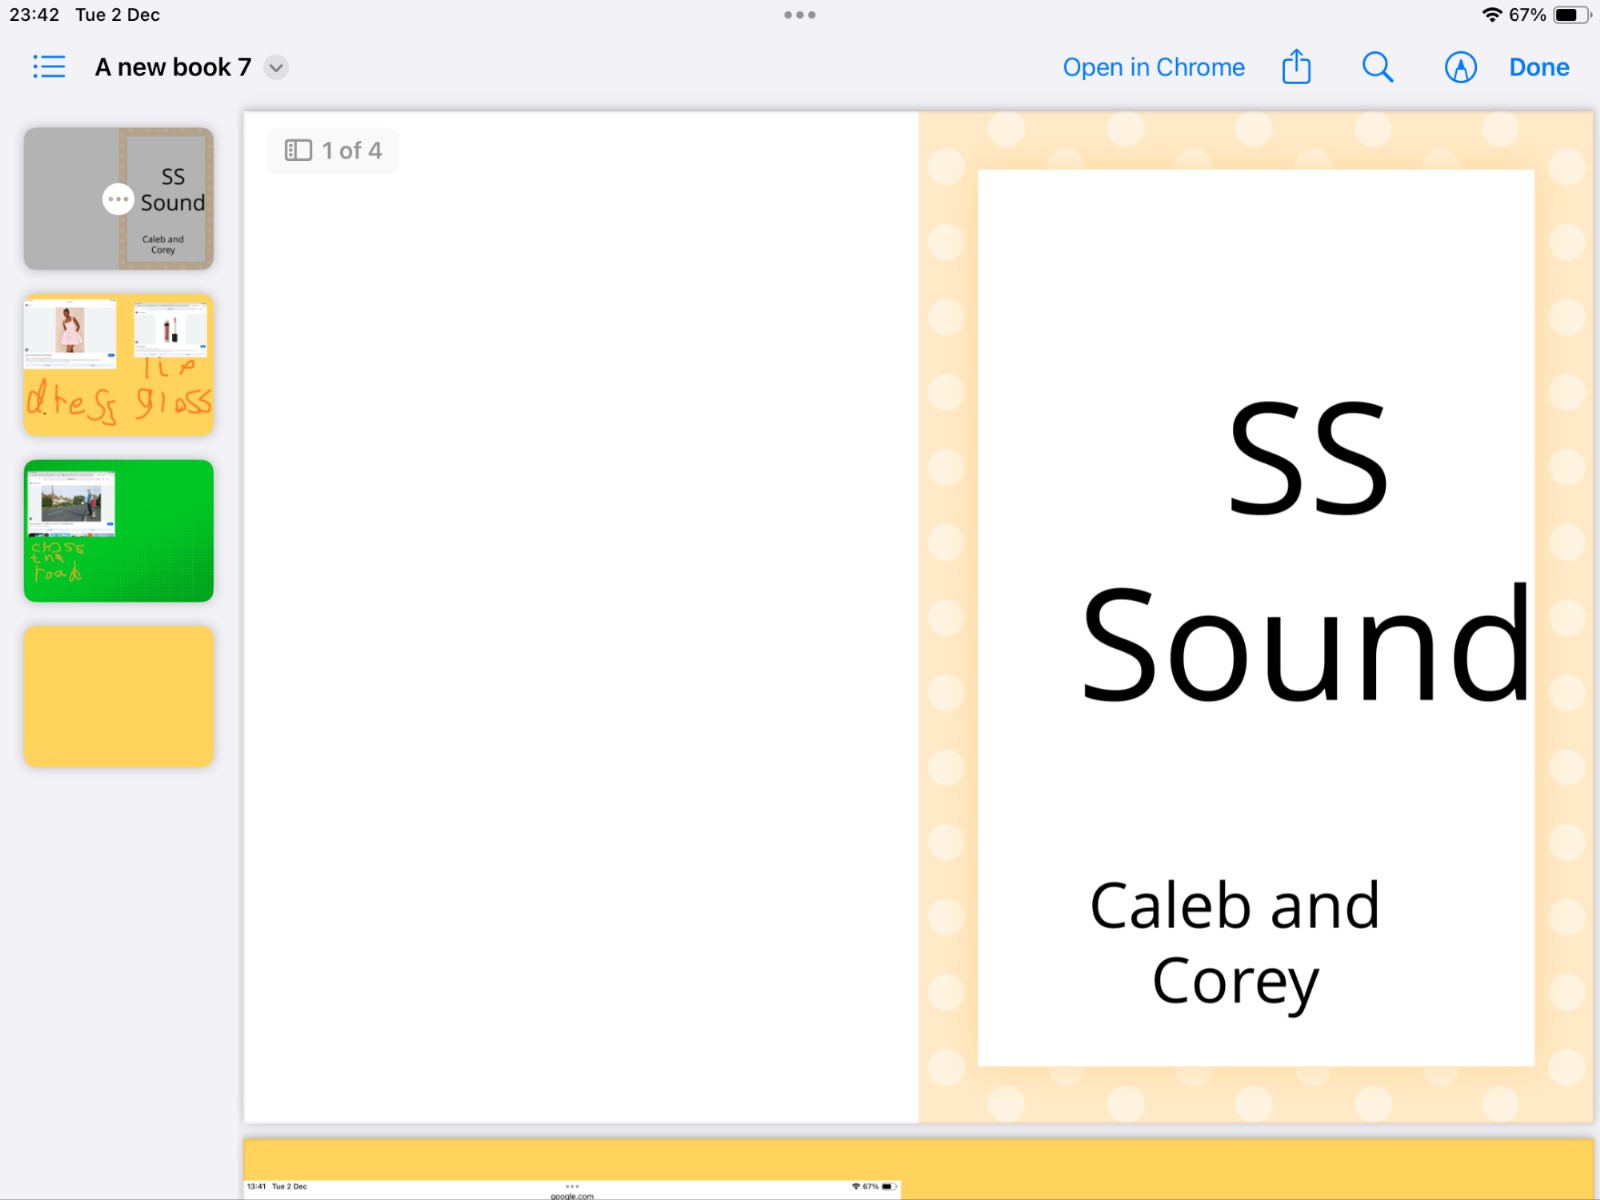Image resolution: width=1600 pixels, height=1200 pixels.
Task: Tap the next yellow page preview below
Action: click(x=1000, y=1165)
